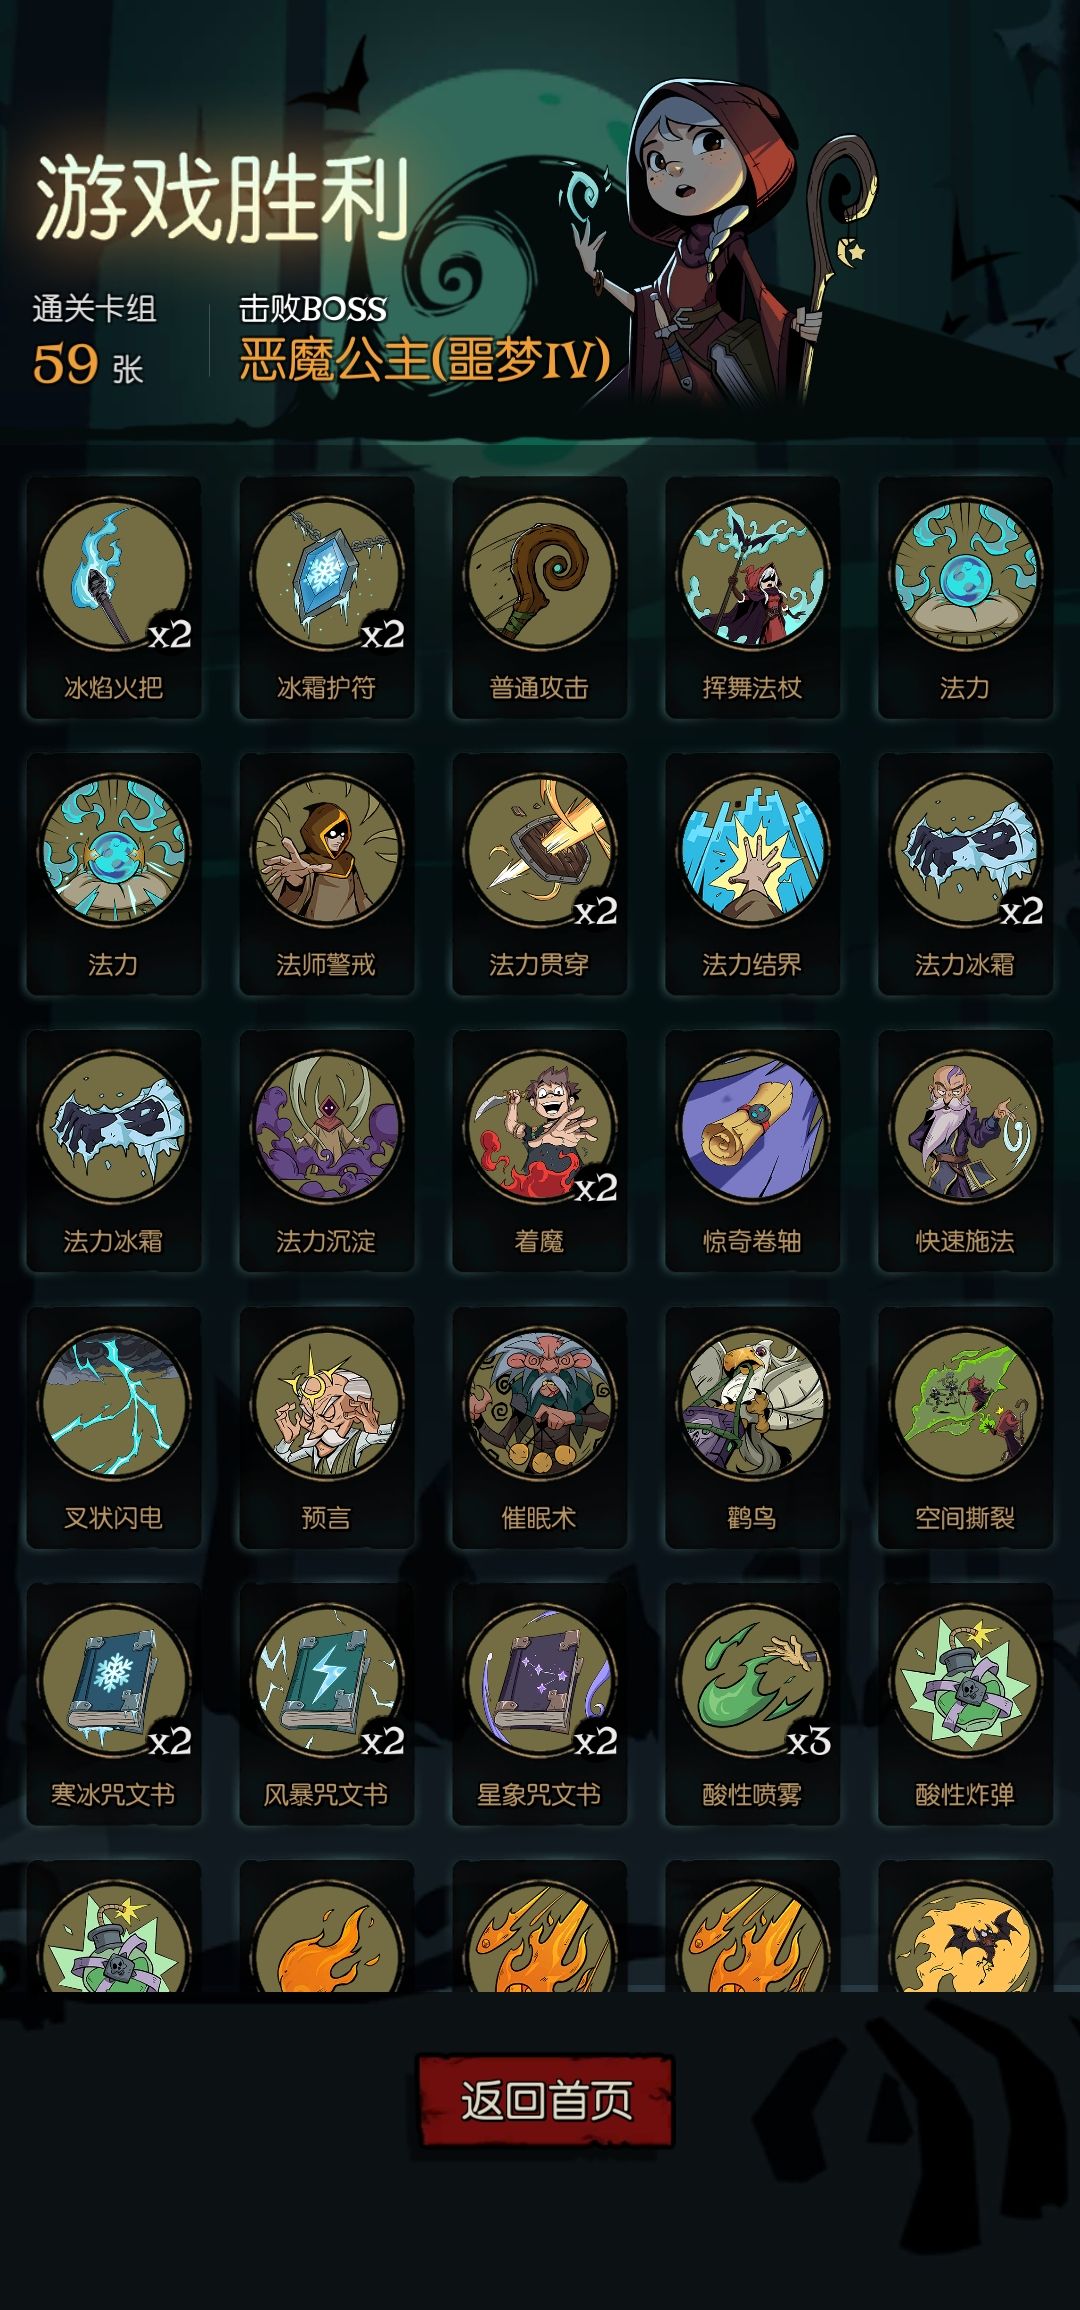View the 挥舞法杖 card details
Image resolution: width=1080 pixels, height=2310 pixels.
tap(753, 597)
